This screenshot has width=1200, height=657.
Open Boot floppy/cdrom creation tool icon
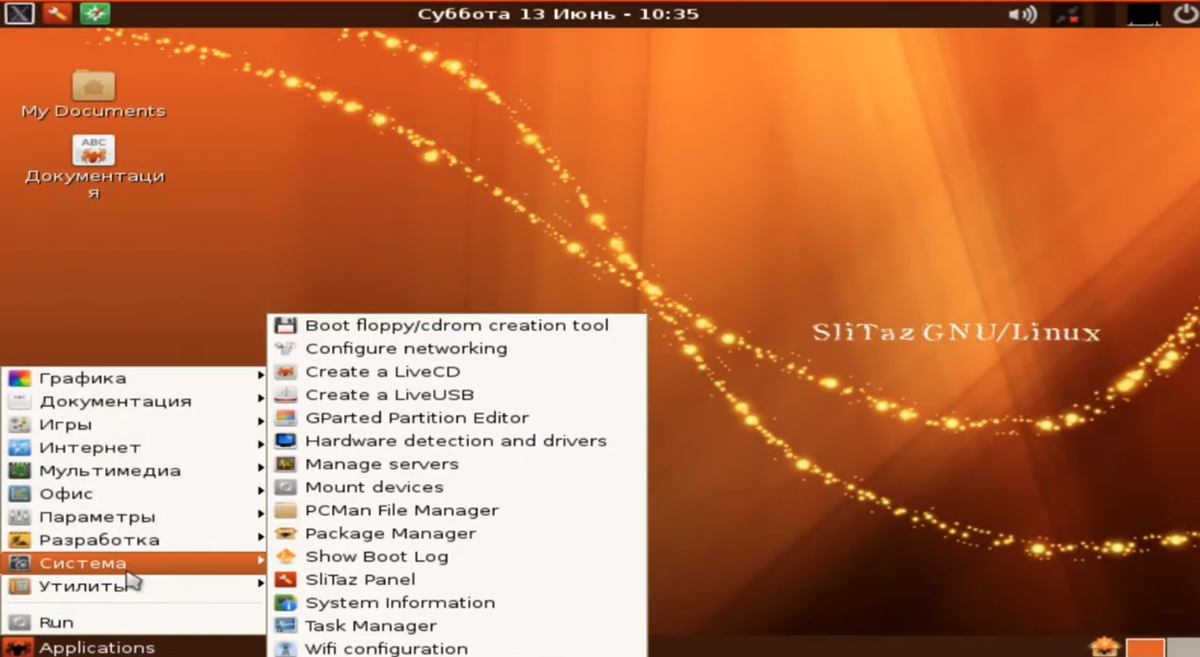(x=286, y=325)
